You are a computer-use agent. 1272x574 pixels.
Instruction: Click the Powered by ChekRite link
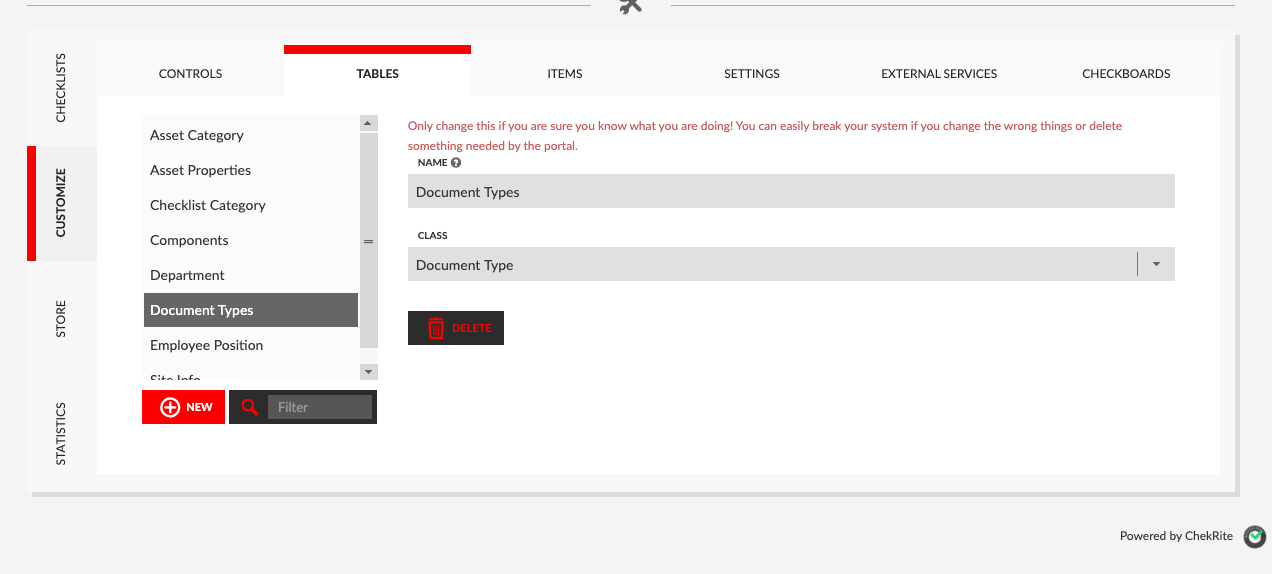click(x=1176, y=536)
